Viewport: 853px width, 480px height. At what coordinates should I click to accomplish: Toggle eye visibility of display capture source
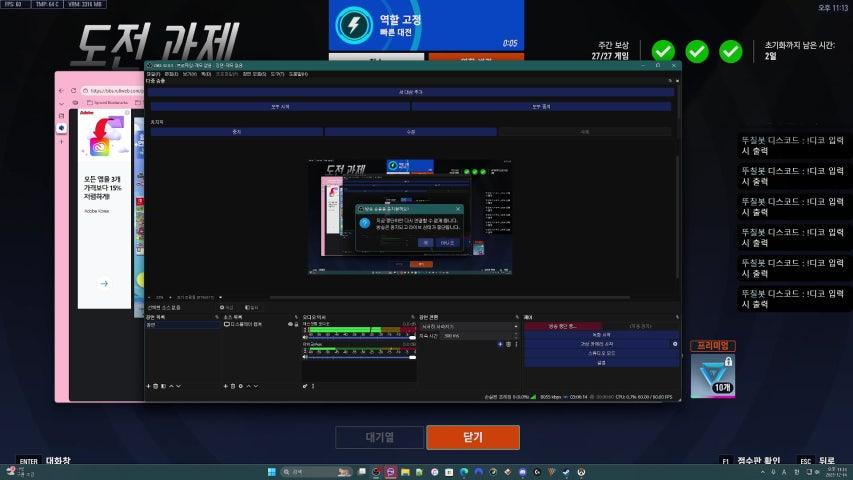click(290, 324)
